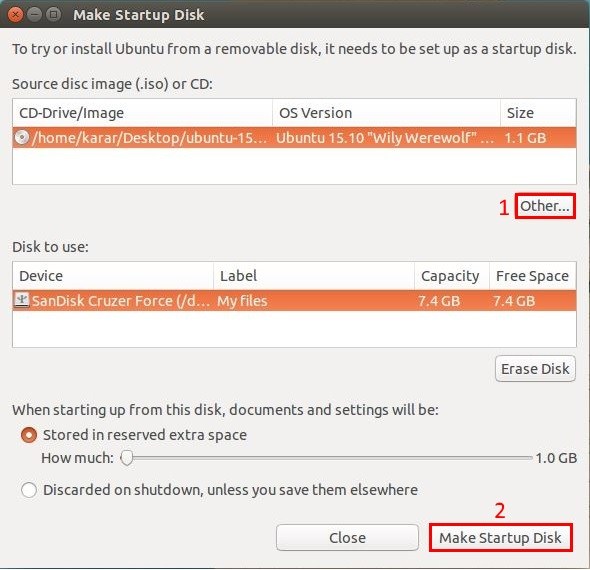This screenshot has width=590, height=570.
Task: Sort disks by the Capacity column header
Action: pos(452,276)
